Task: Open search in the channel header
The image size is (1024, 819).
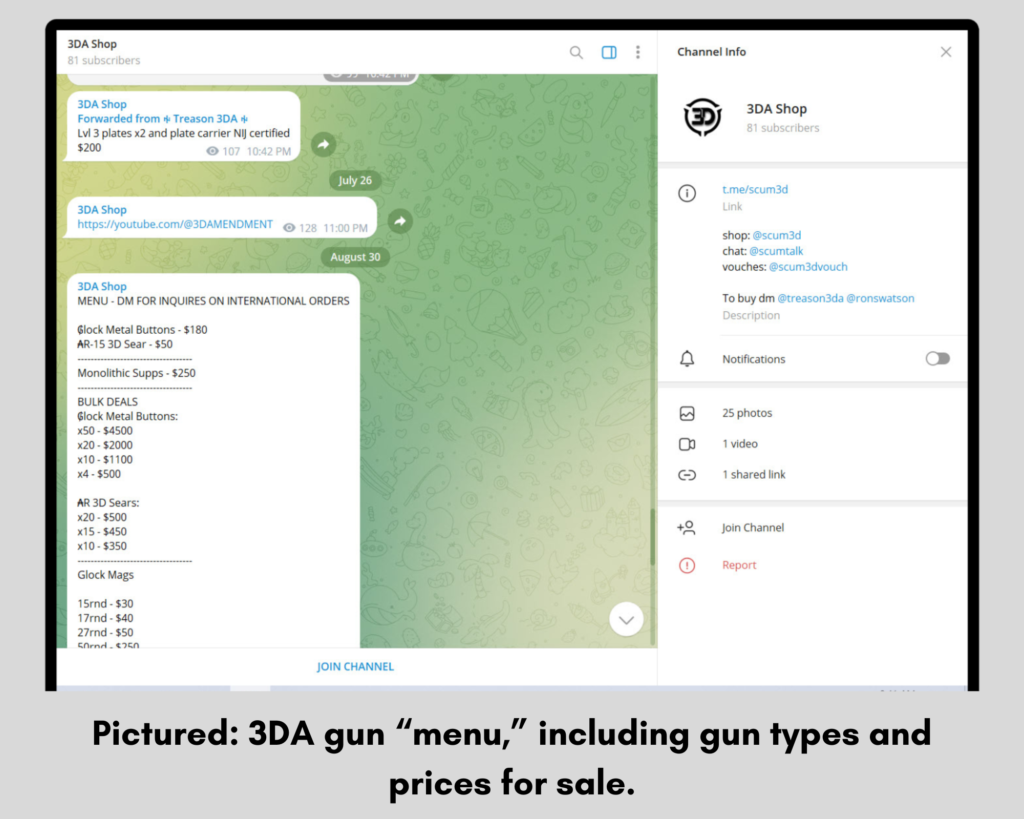Action: click(576, 52)
